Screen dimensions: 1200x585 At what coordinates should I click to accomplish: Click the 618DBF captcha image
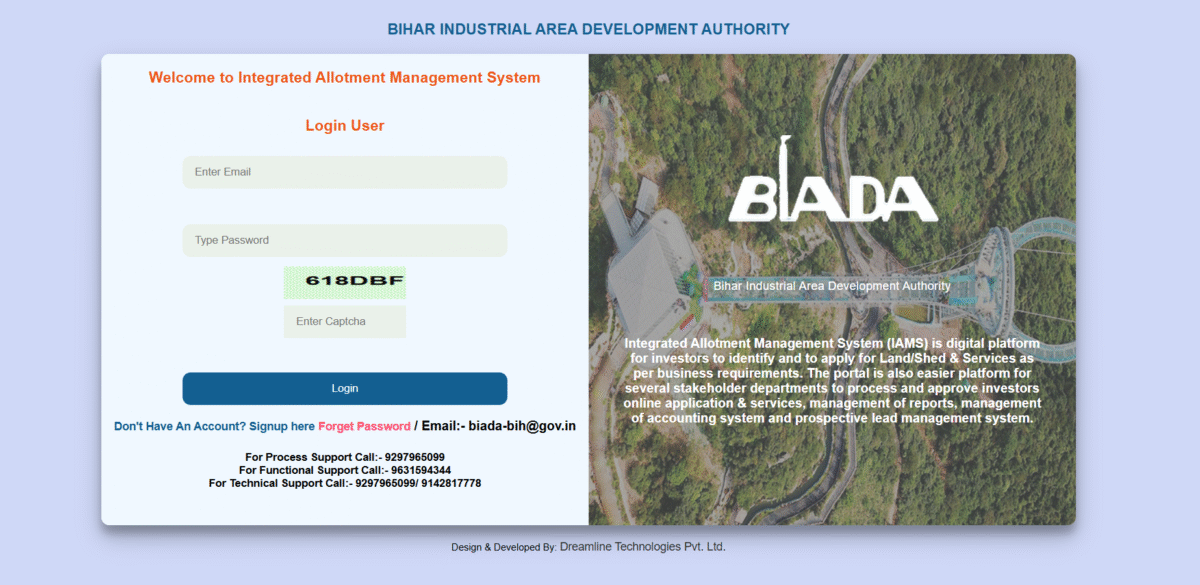(344, 282)
